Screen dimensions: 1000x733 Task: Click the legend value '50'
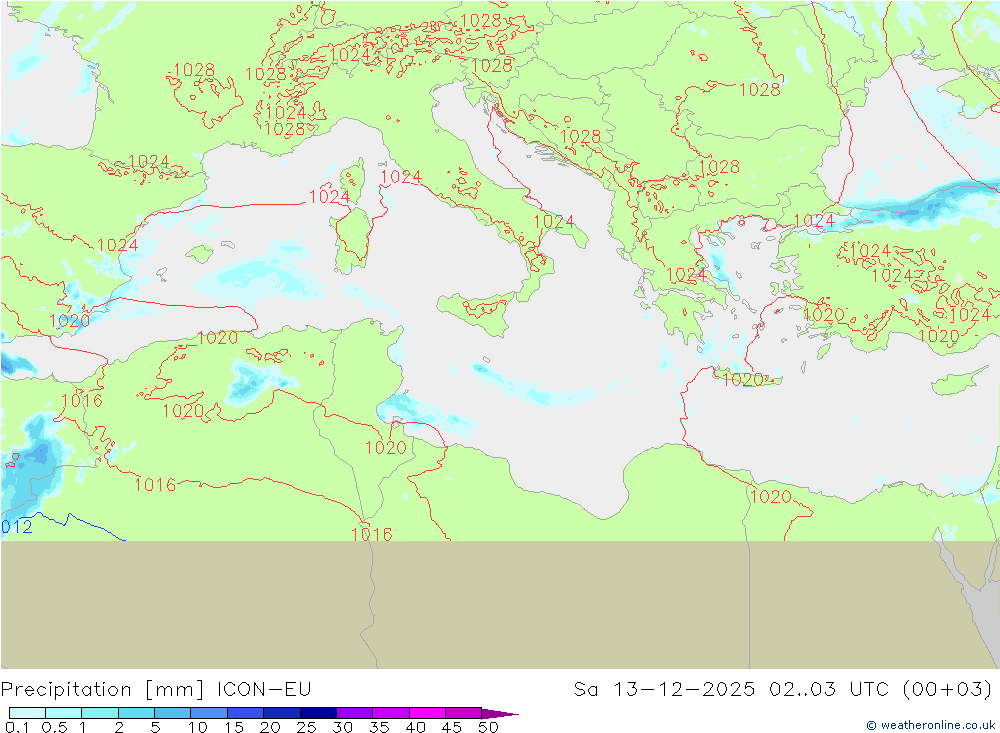click(489, 727)
